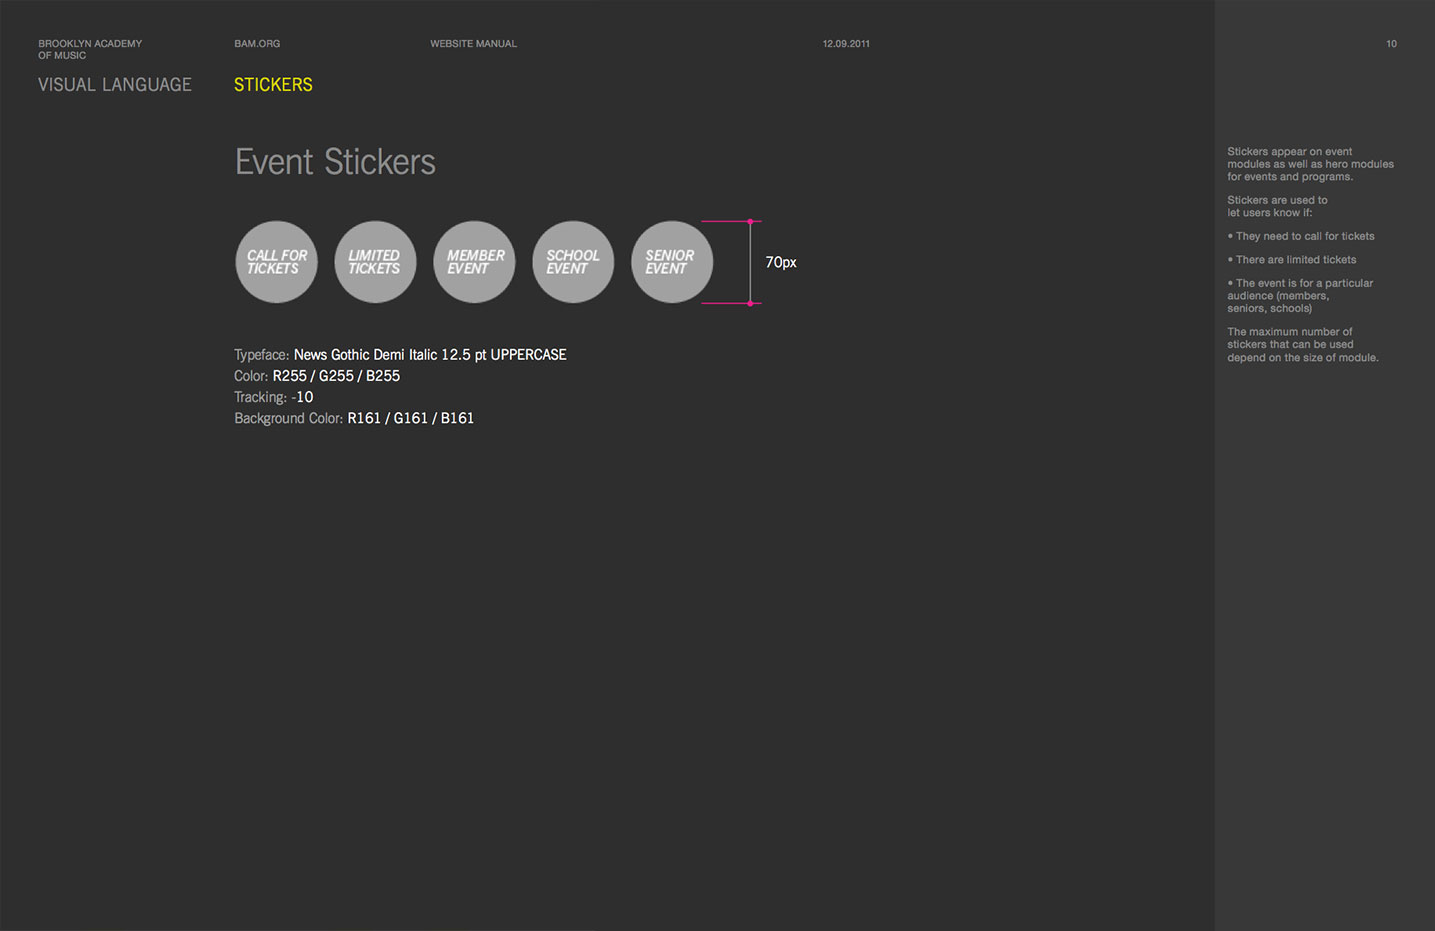
Task: Choose the School Event sticker
Action: (x=573, y=262)
